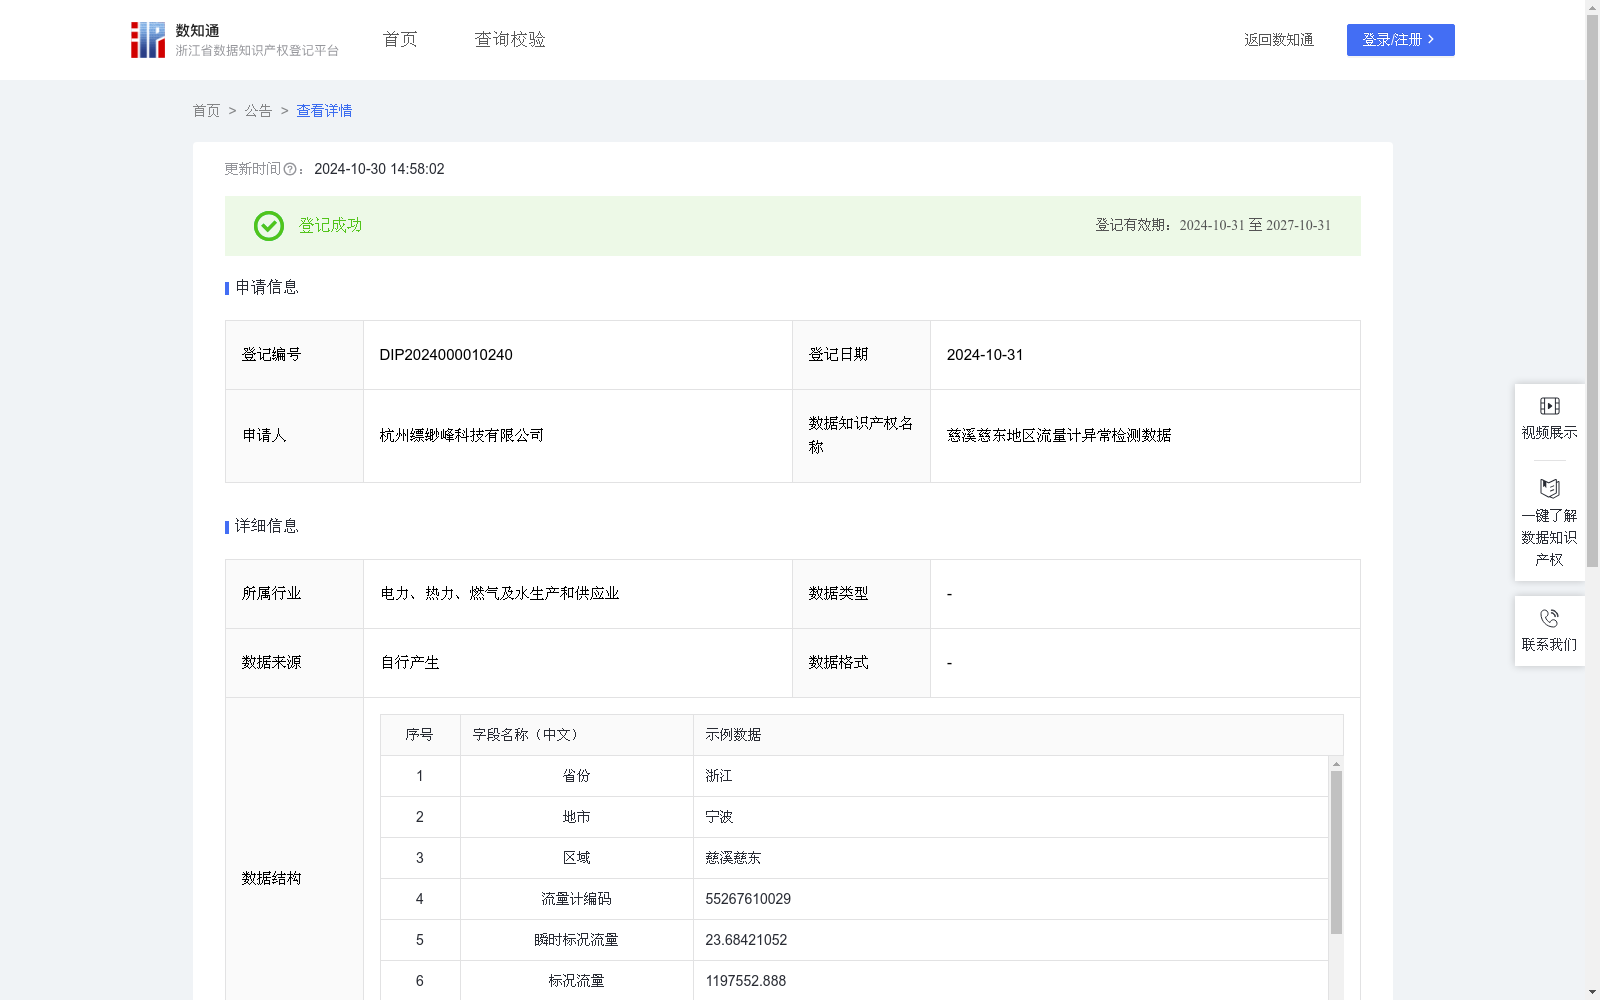Click the 所属行业 label cell
The height and width of the screenshot is (1000, 1600).
tap(294, 594)
